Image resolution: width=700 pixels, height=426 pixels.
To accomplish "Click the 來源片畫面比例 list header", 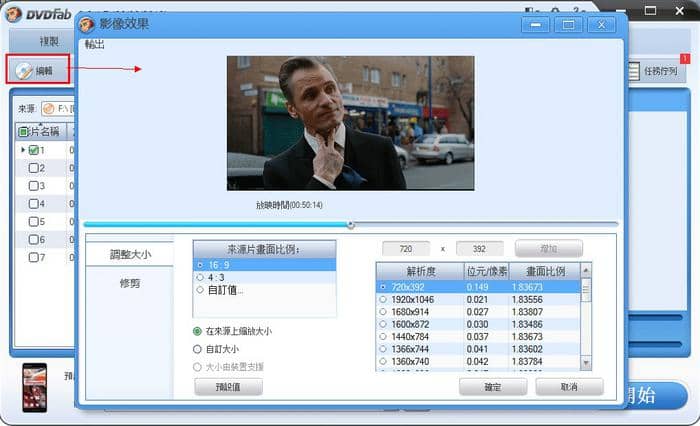I will point(264,249).
